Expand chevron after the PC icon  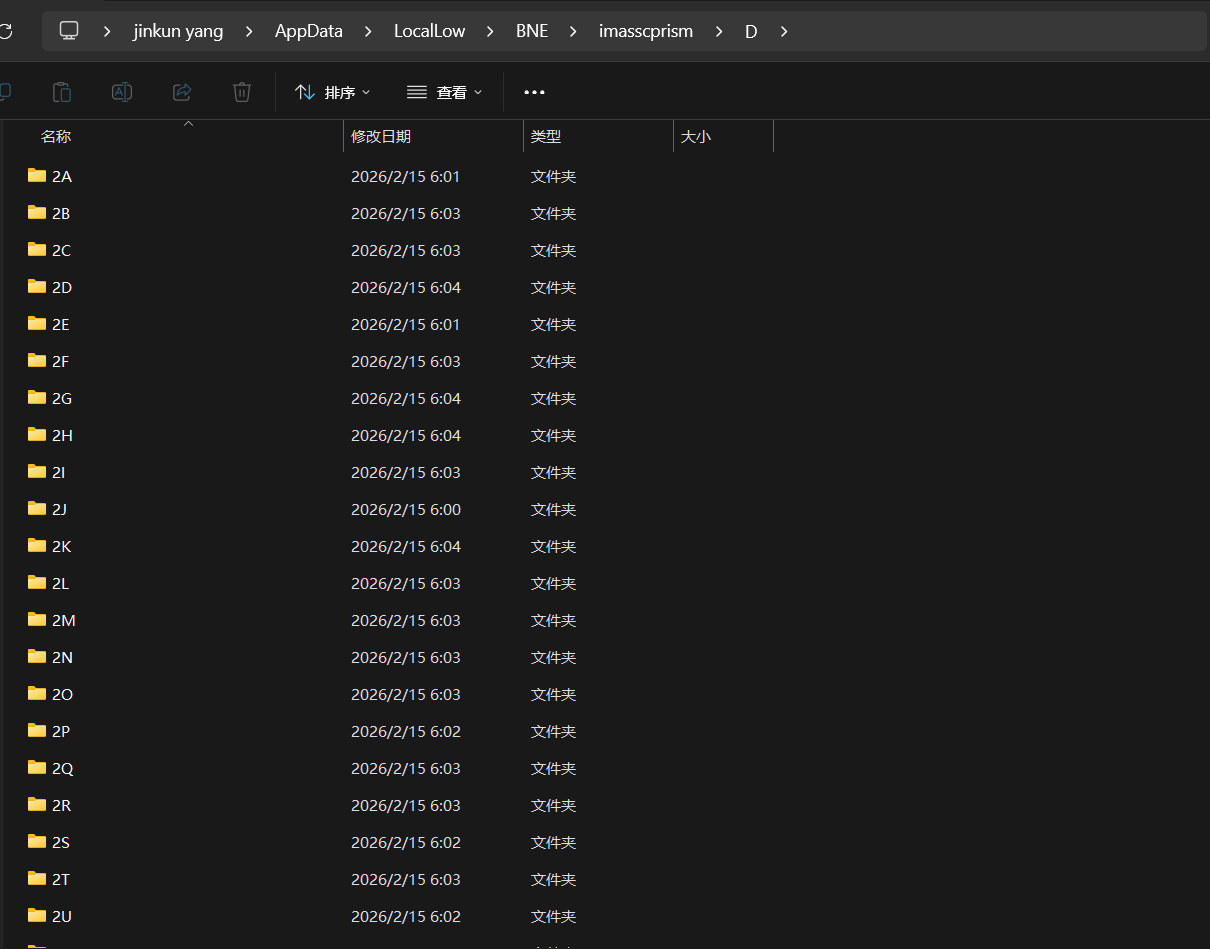[x=107, y=31]
